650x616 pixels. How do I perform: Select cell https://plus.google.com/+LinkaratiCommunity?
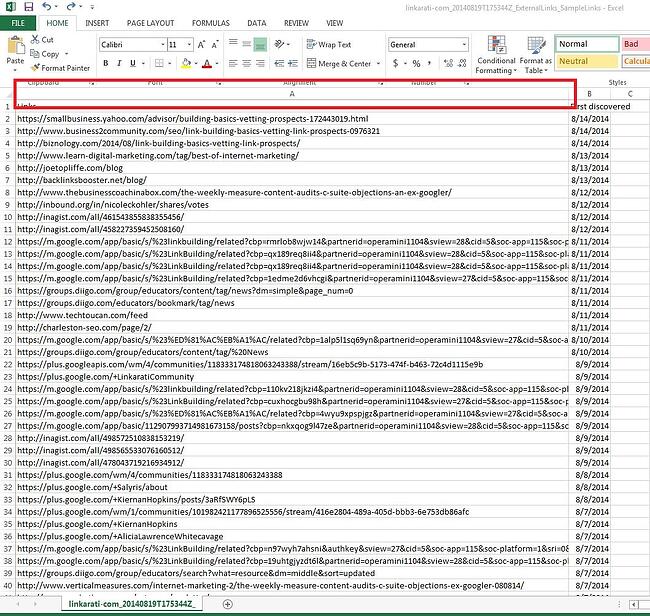292,377
